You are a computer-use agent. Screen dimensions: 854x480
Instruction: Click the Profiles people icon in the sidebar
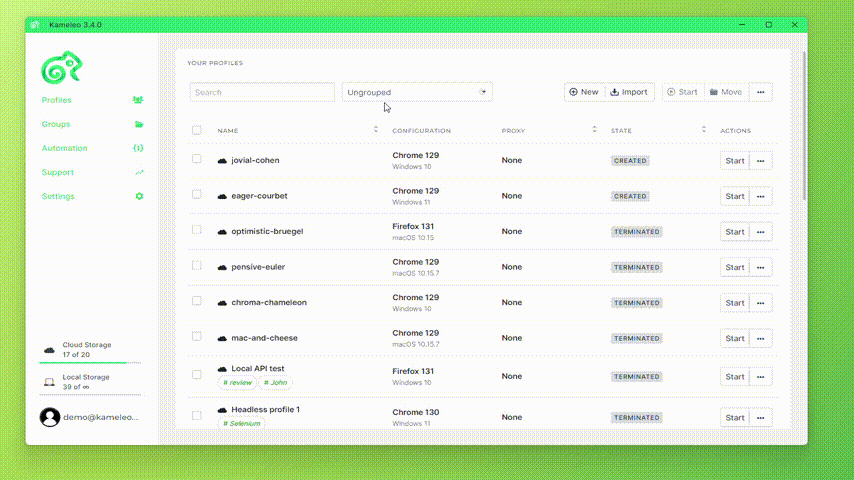pos(138,100)
